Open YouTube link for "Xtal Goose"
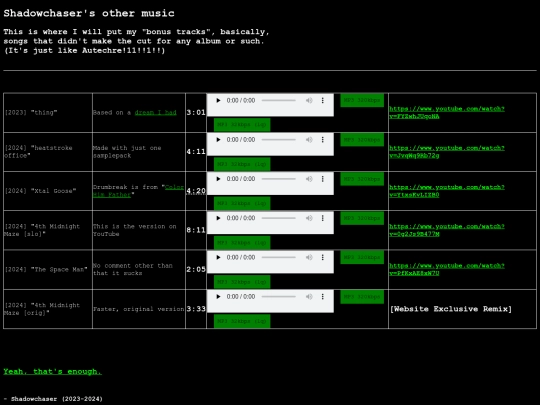Screen dimensions: 540x405 447,191
